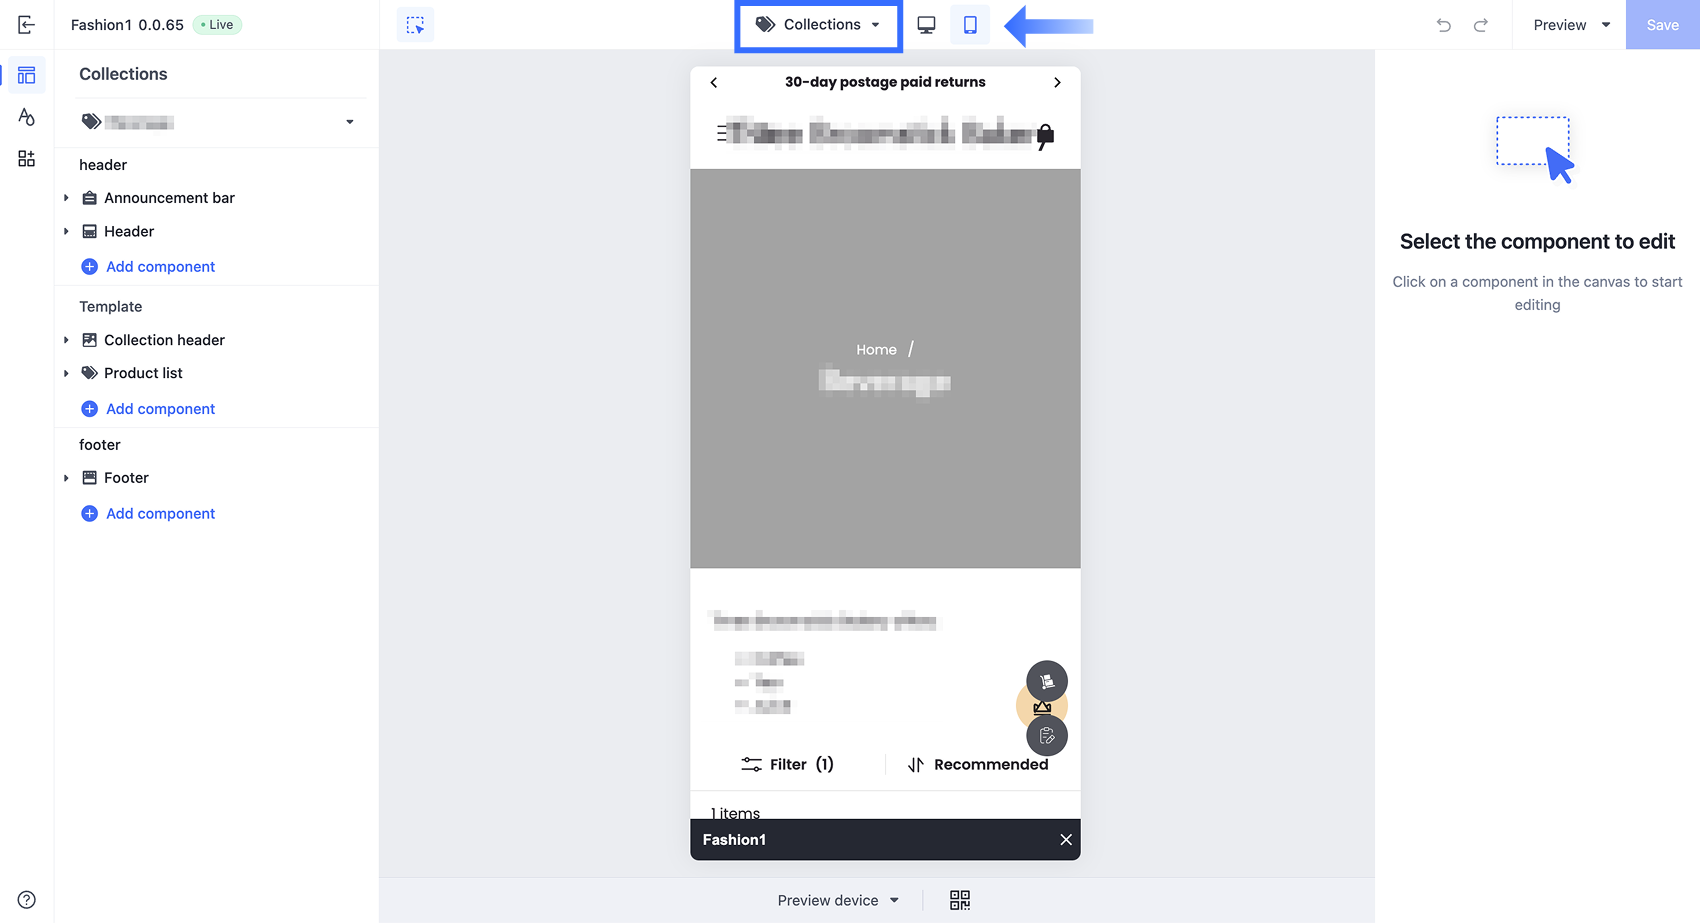
Task: Switch to desktop preview mode
Action: point(926,25)
